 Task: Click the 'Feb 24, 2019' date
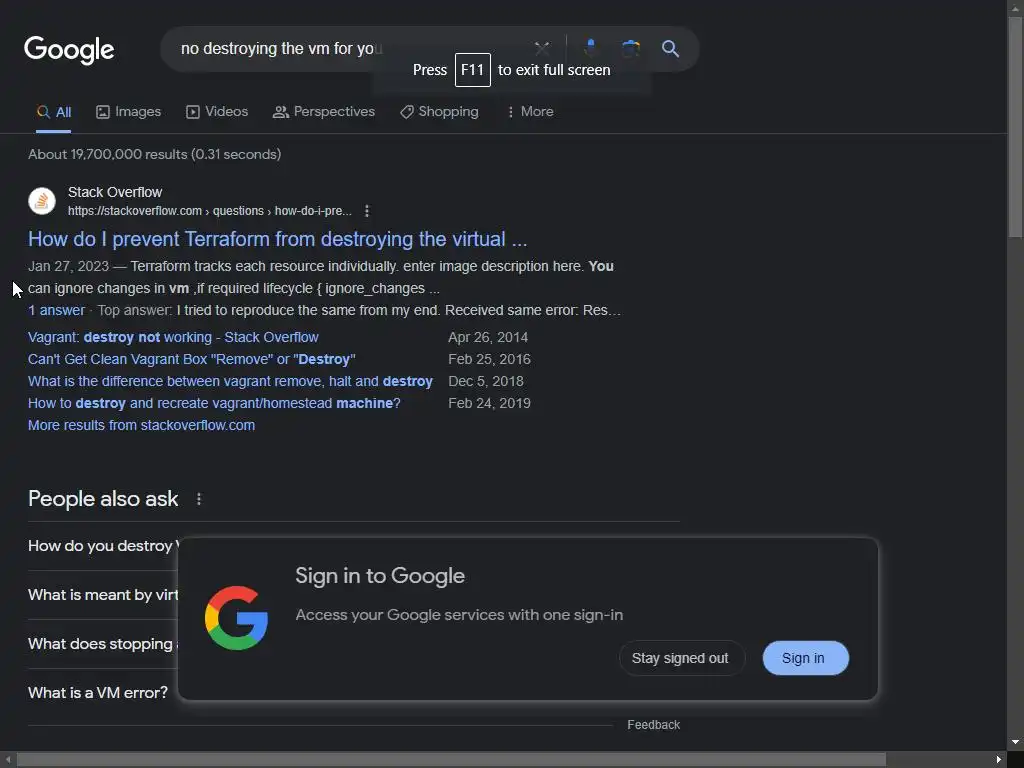489,404
